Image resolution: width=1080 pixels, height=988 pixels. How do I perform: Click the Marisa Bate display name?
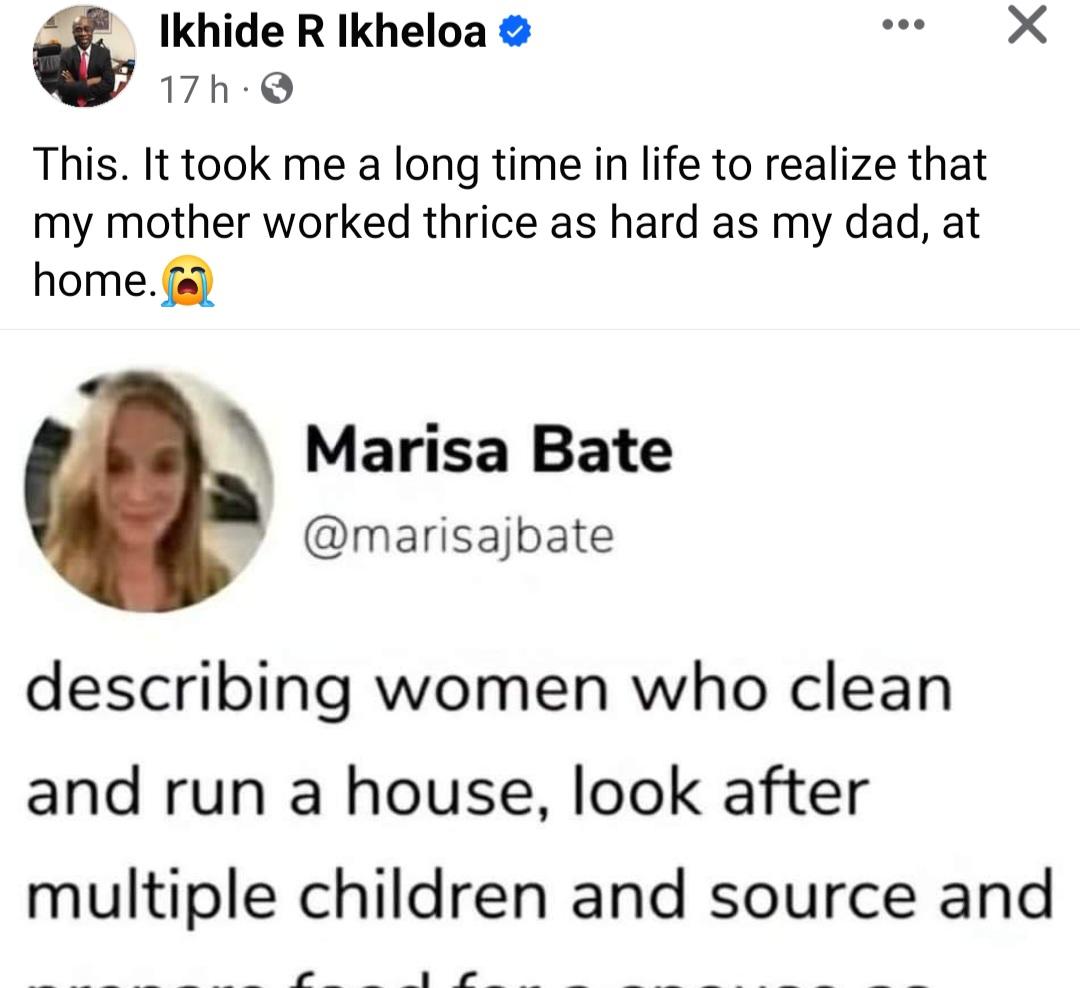click(488, 450)
